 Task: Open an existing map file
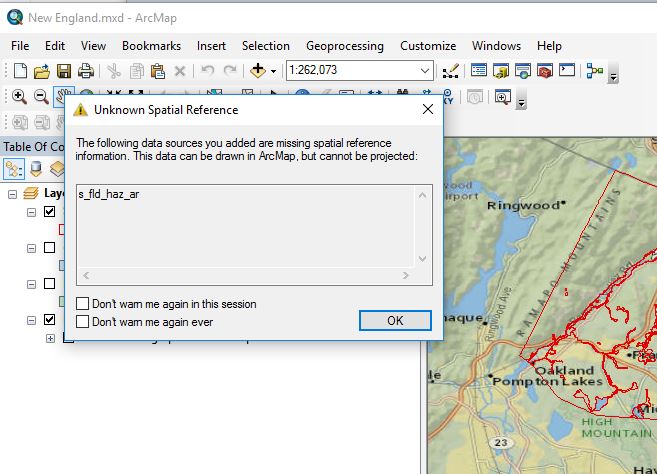tap(42, 71)
